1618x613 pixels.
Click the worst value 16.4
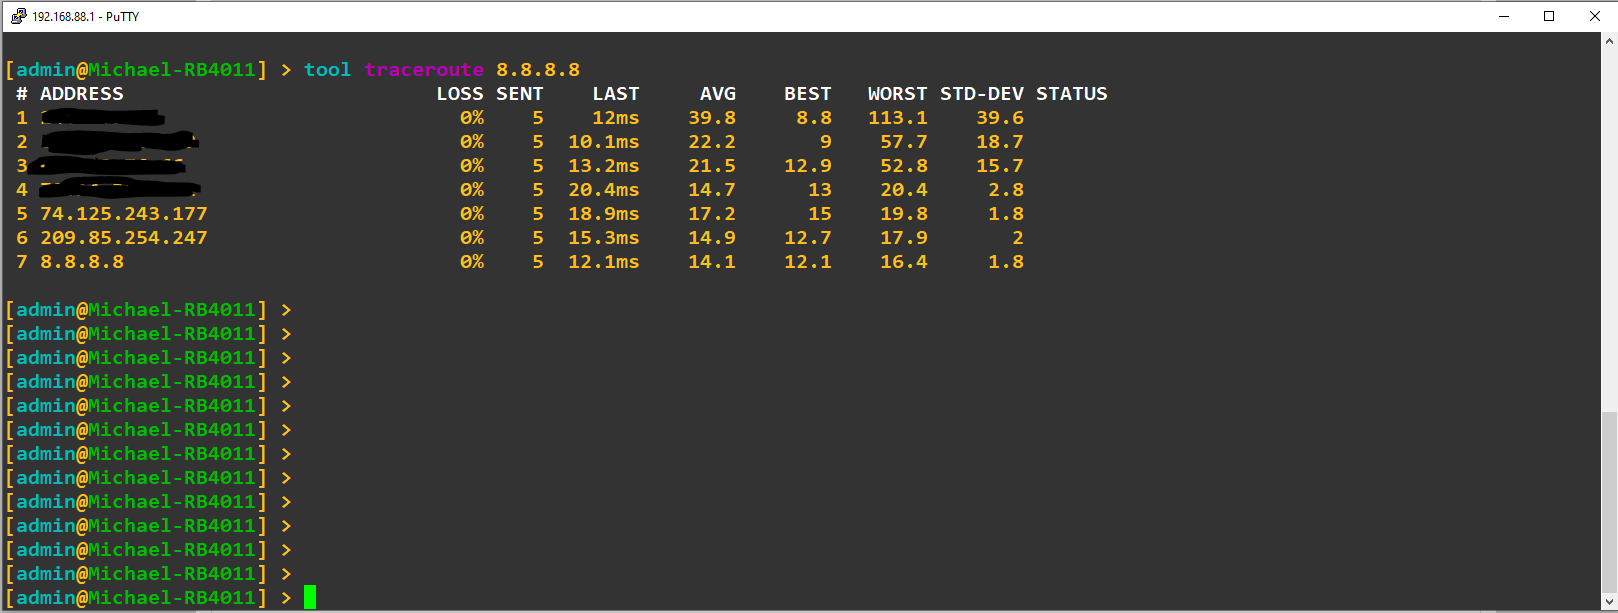point(904,262)
